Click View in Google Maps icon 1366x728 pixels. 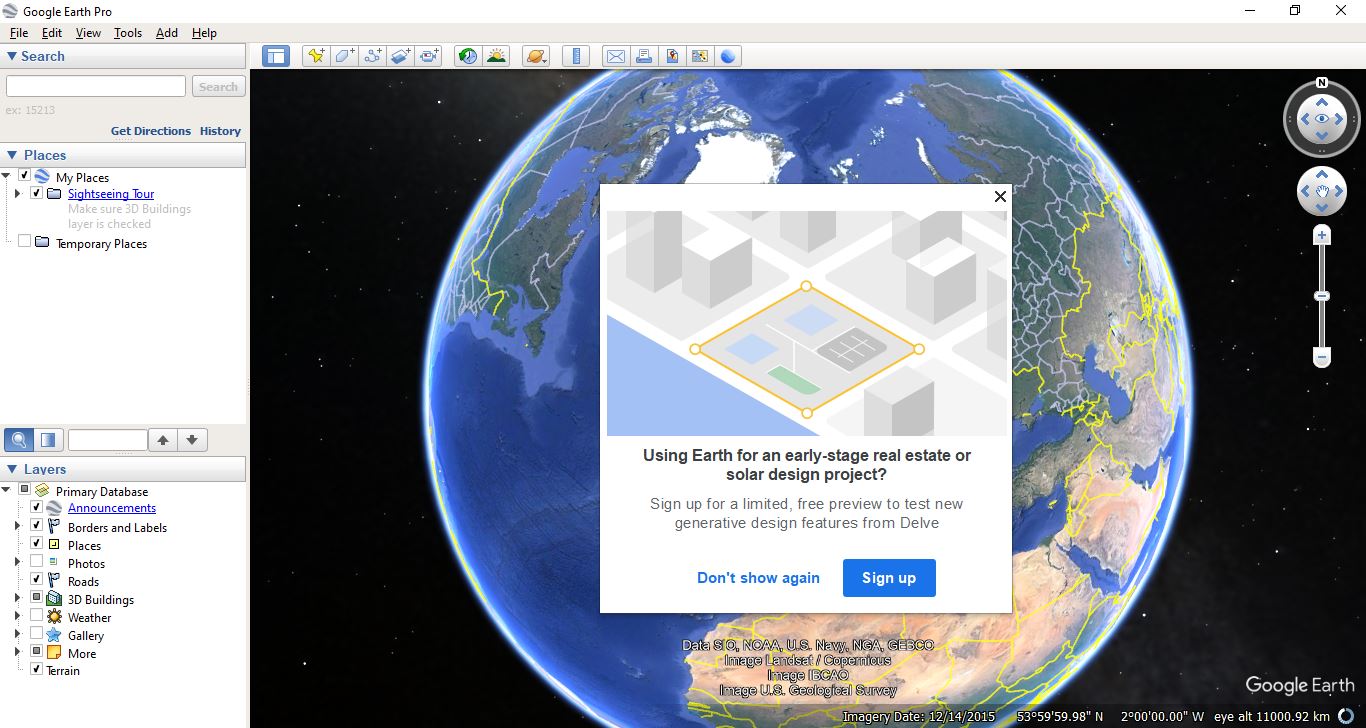point(700,56)
